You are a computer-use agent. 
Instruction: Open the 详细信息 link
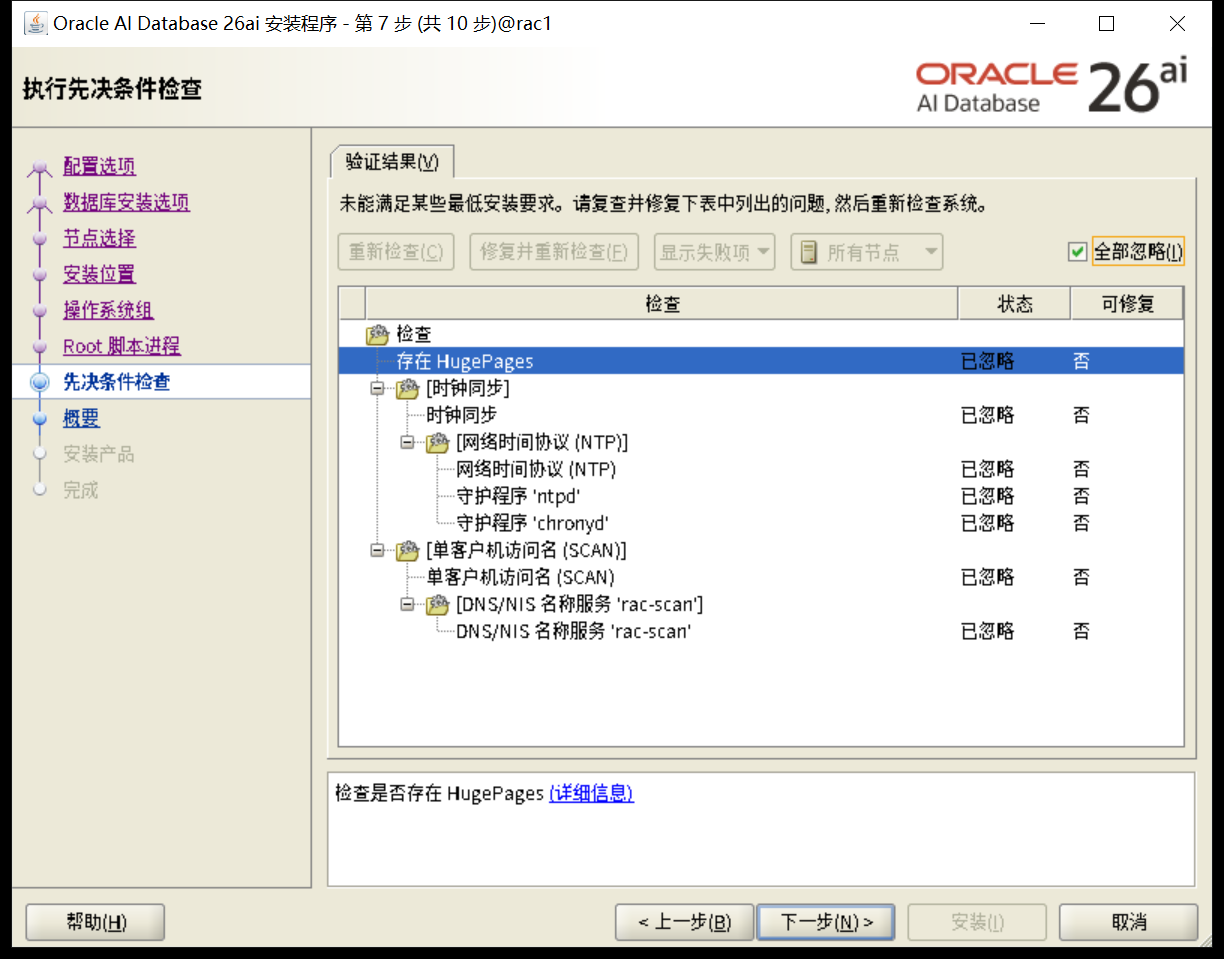(x=591, y=793)
